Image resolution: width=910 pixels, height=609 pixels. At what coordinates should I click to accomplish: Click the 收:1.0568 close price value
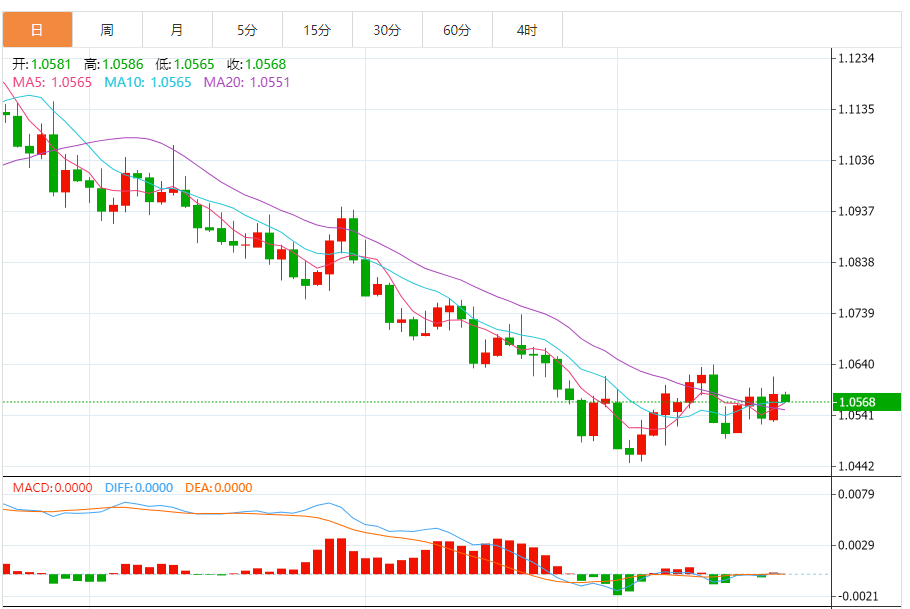[257, 64]
